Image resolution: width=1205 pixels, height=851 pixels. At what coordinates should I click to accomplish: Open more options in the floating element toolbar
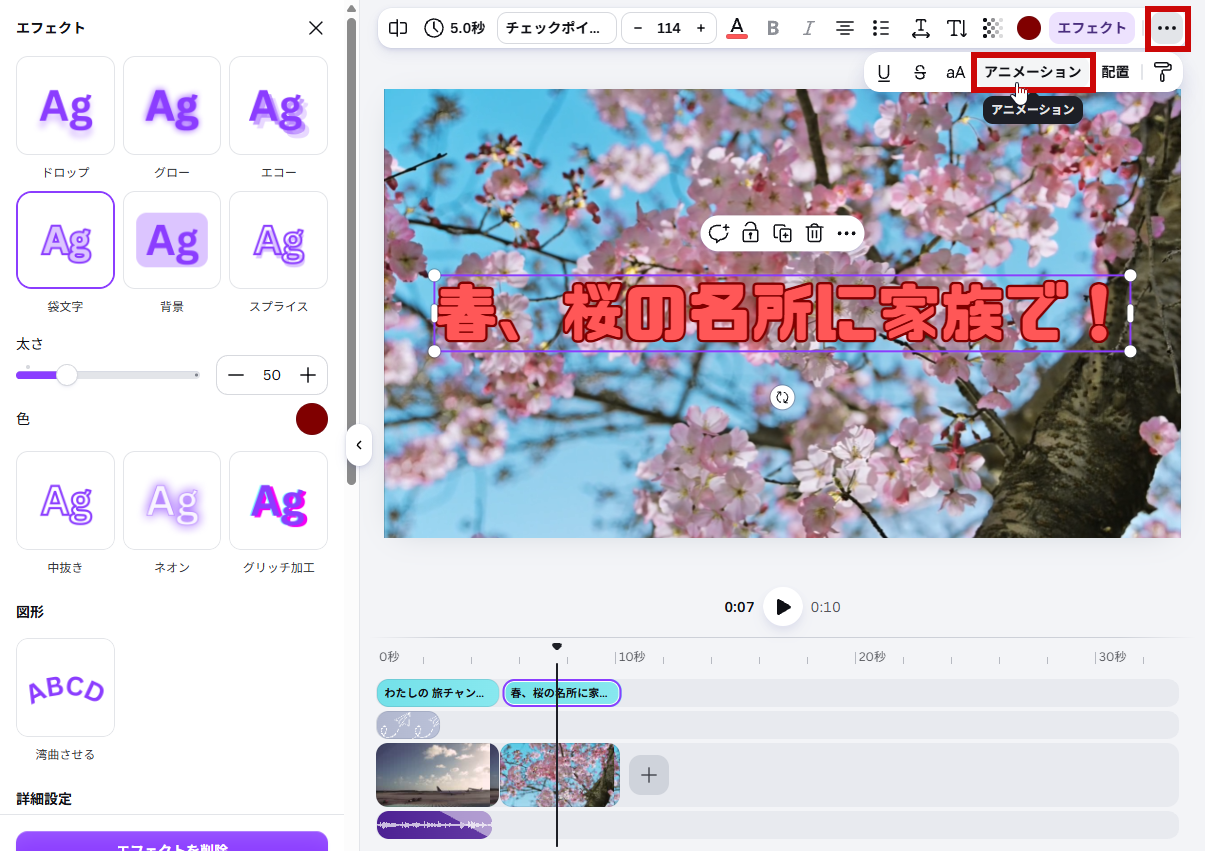pyautogui.click(x=846, y=233)
